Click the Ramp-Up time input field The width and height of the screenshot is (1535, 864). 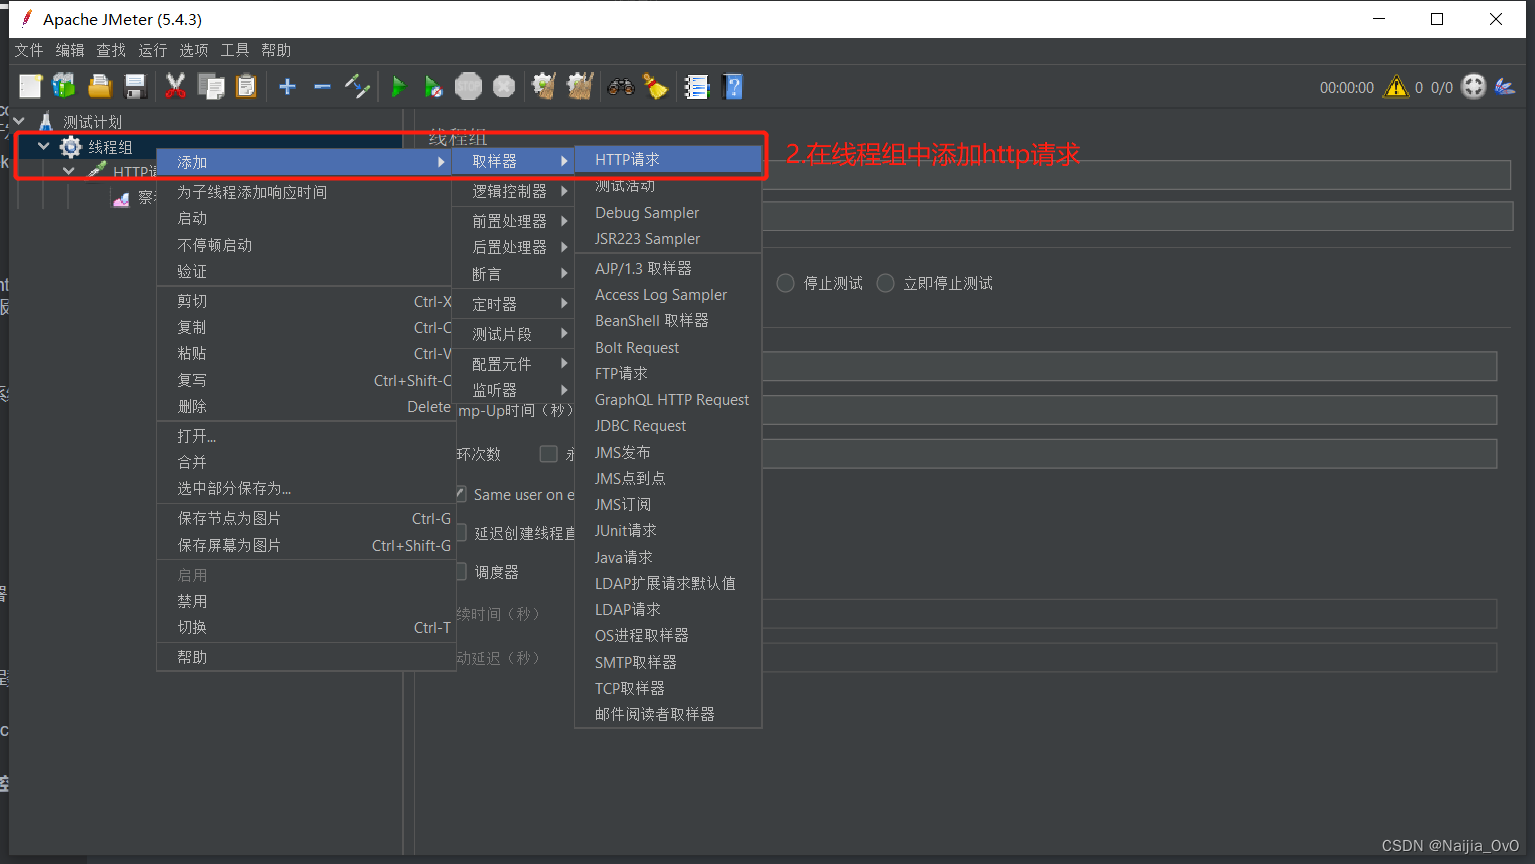click(1129, 410)
